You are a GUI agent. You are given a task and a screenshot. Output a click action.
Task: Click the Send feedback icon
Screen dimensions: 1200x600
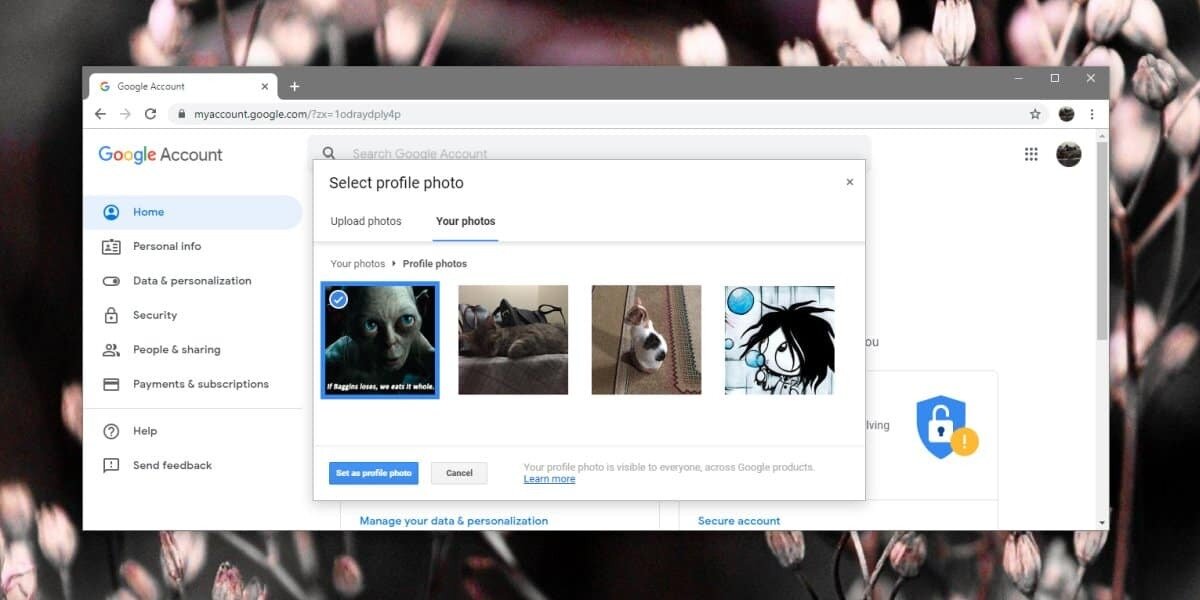click(112, 465)
